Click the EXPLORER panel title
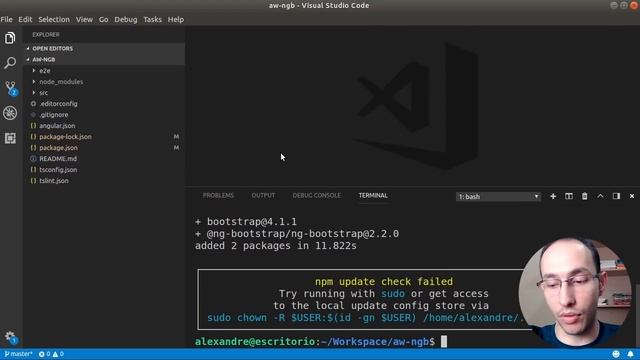 pyautogui.click(x=46, y=35)
